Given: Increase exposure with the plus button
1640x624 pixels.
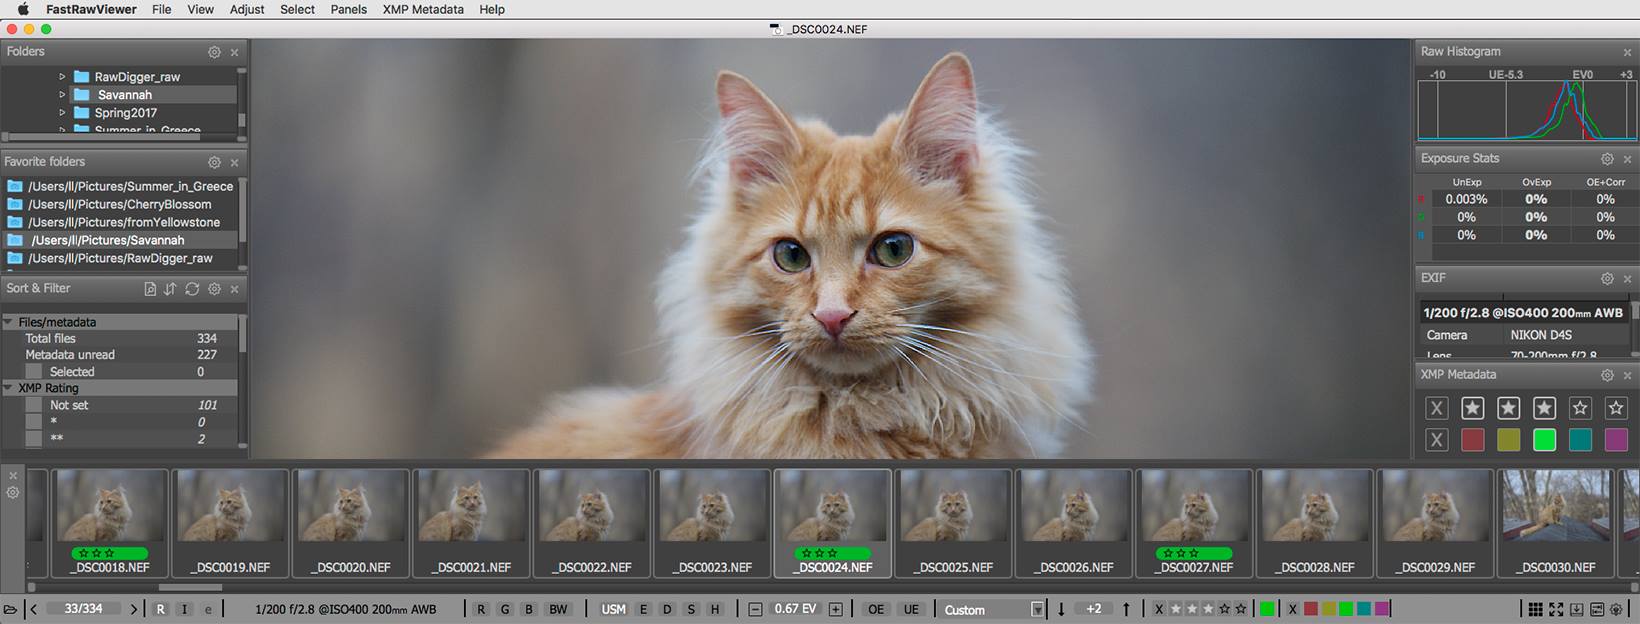Looking at the screenshot, I should [836, 609].
